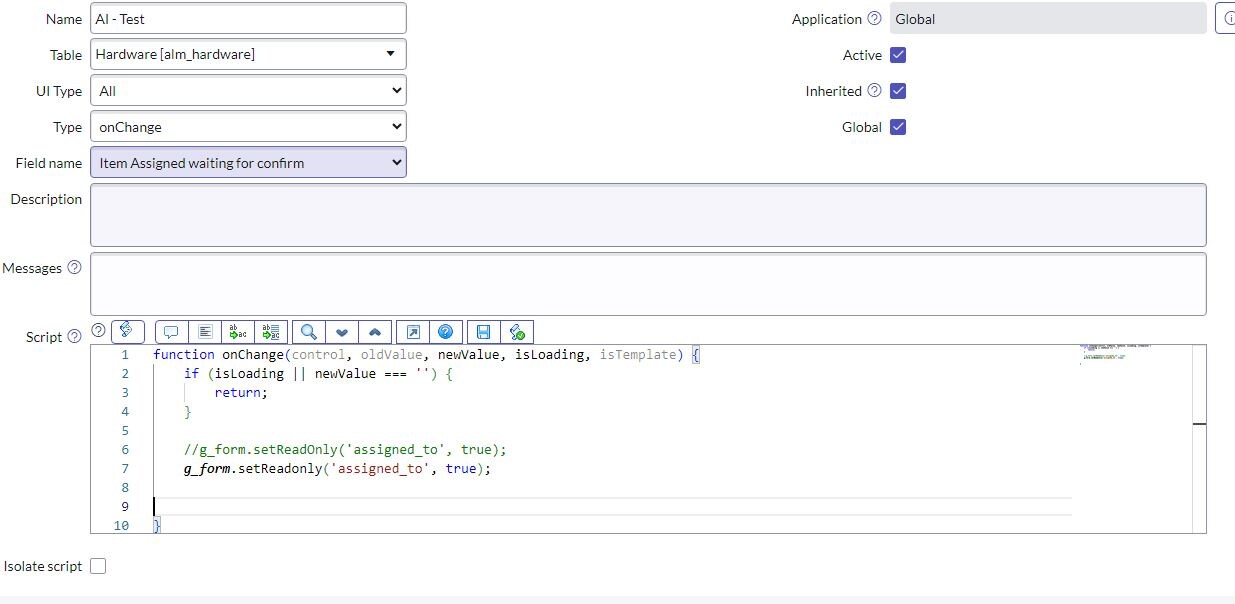Image resolution: width=1235 pixels, height=604 pixels.
Task: Click the Isolate script label
Action: point(43,566)
